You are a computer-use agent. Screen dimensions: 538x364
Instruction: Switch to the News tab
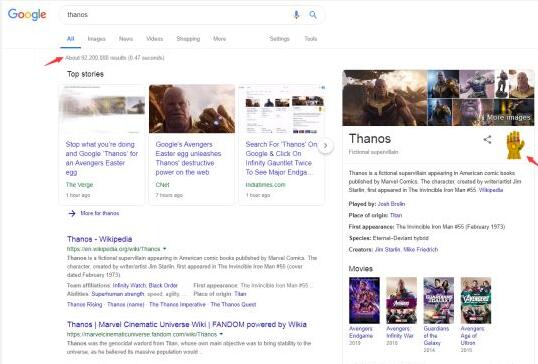126,39
